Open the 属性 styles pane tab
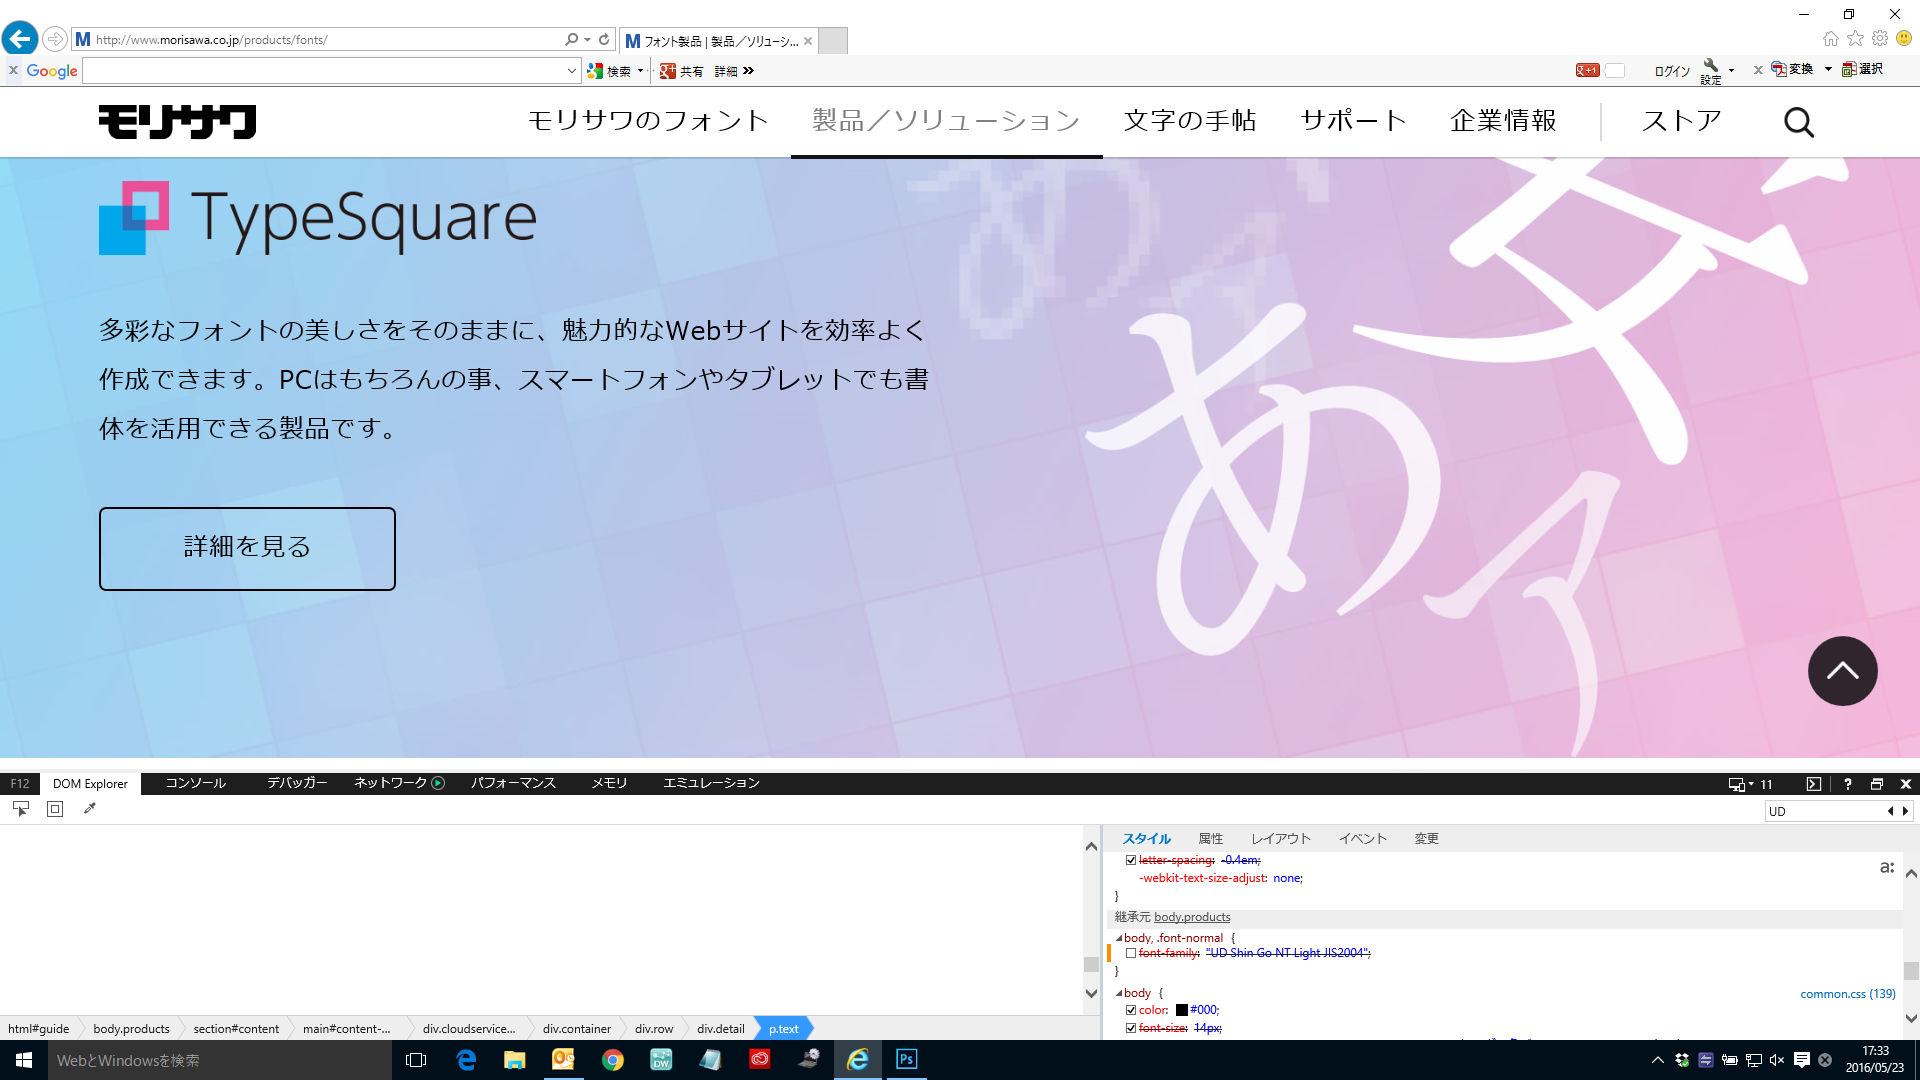 [x=1211, y=839]
